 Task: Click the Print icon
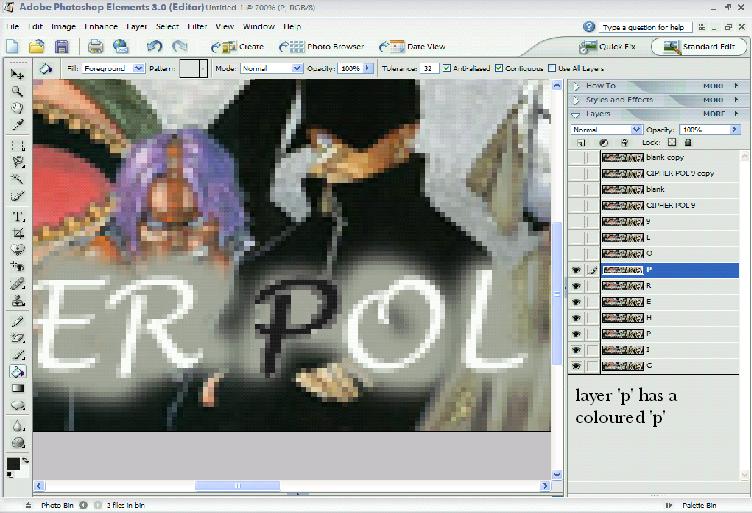[x=95, y=47]
